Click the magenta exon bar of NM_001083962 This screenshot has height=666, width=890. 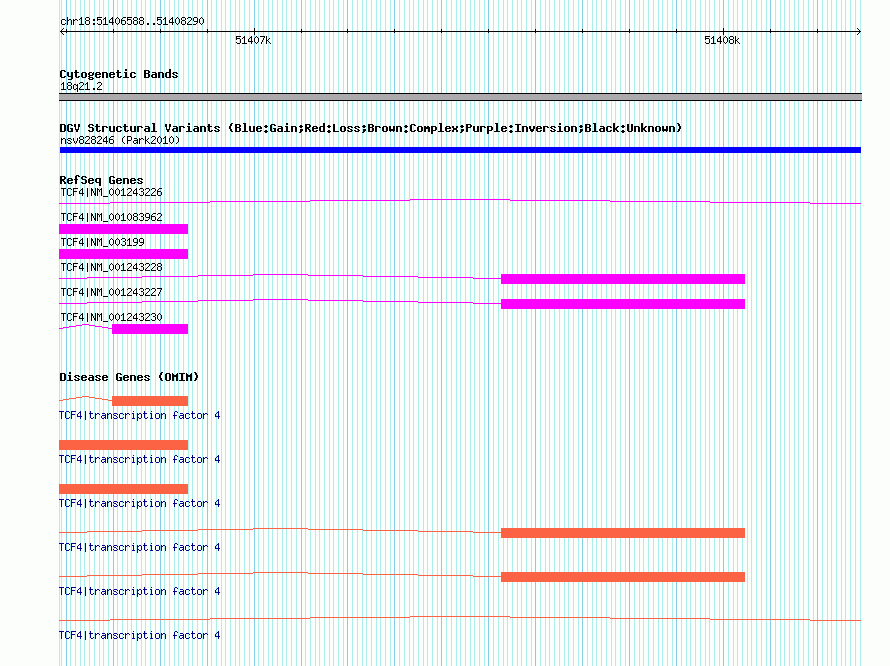(x=123, y=229)
